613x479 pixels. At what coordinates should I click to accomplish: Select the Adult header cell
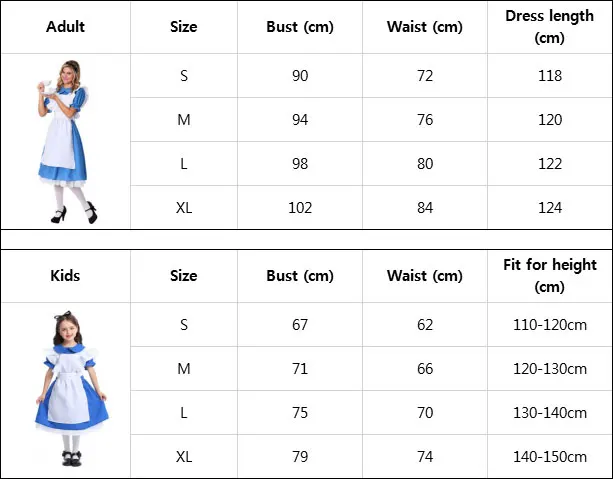tap(65, 27)
